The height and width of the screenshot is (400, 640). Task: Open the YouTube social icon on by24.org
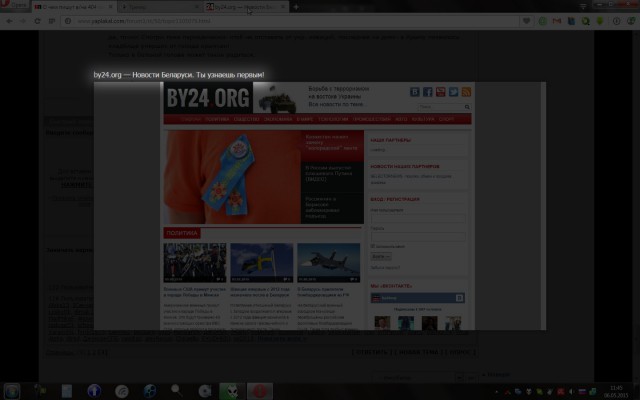440,92
